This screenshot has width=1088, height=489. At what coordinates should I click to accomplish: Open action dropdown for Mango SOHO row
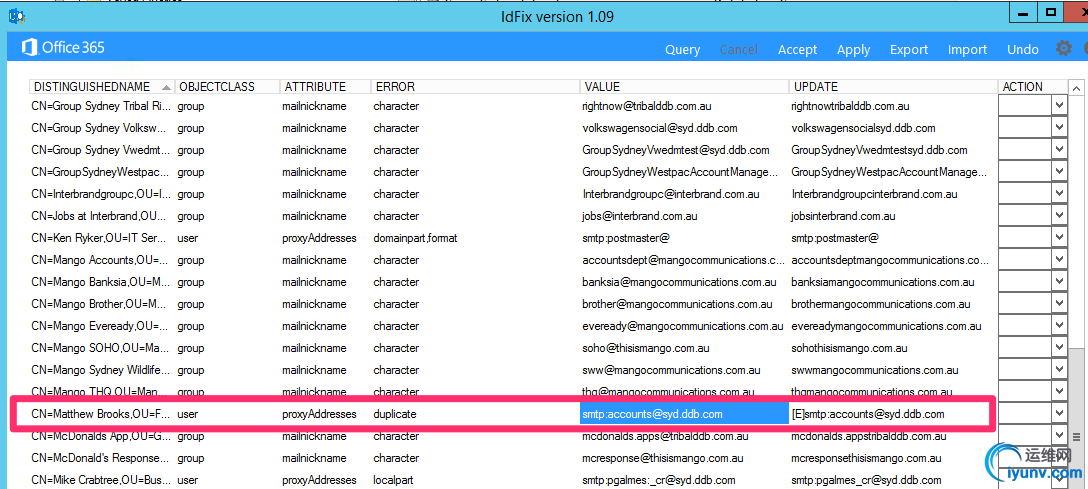(1059, 348)
